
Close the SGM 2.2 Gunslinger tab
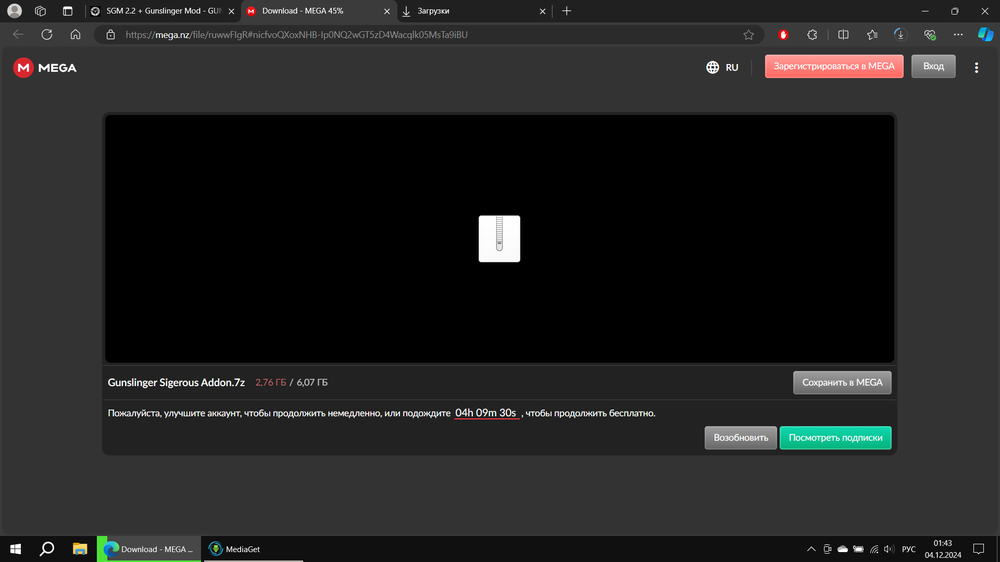click(x=232, y=11)
